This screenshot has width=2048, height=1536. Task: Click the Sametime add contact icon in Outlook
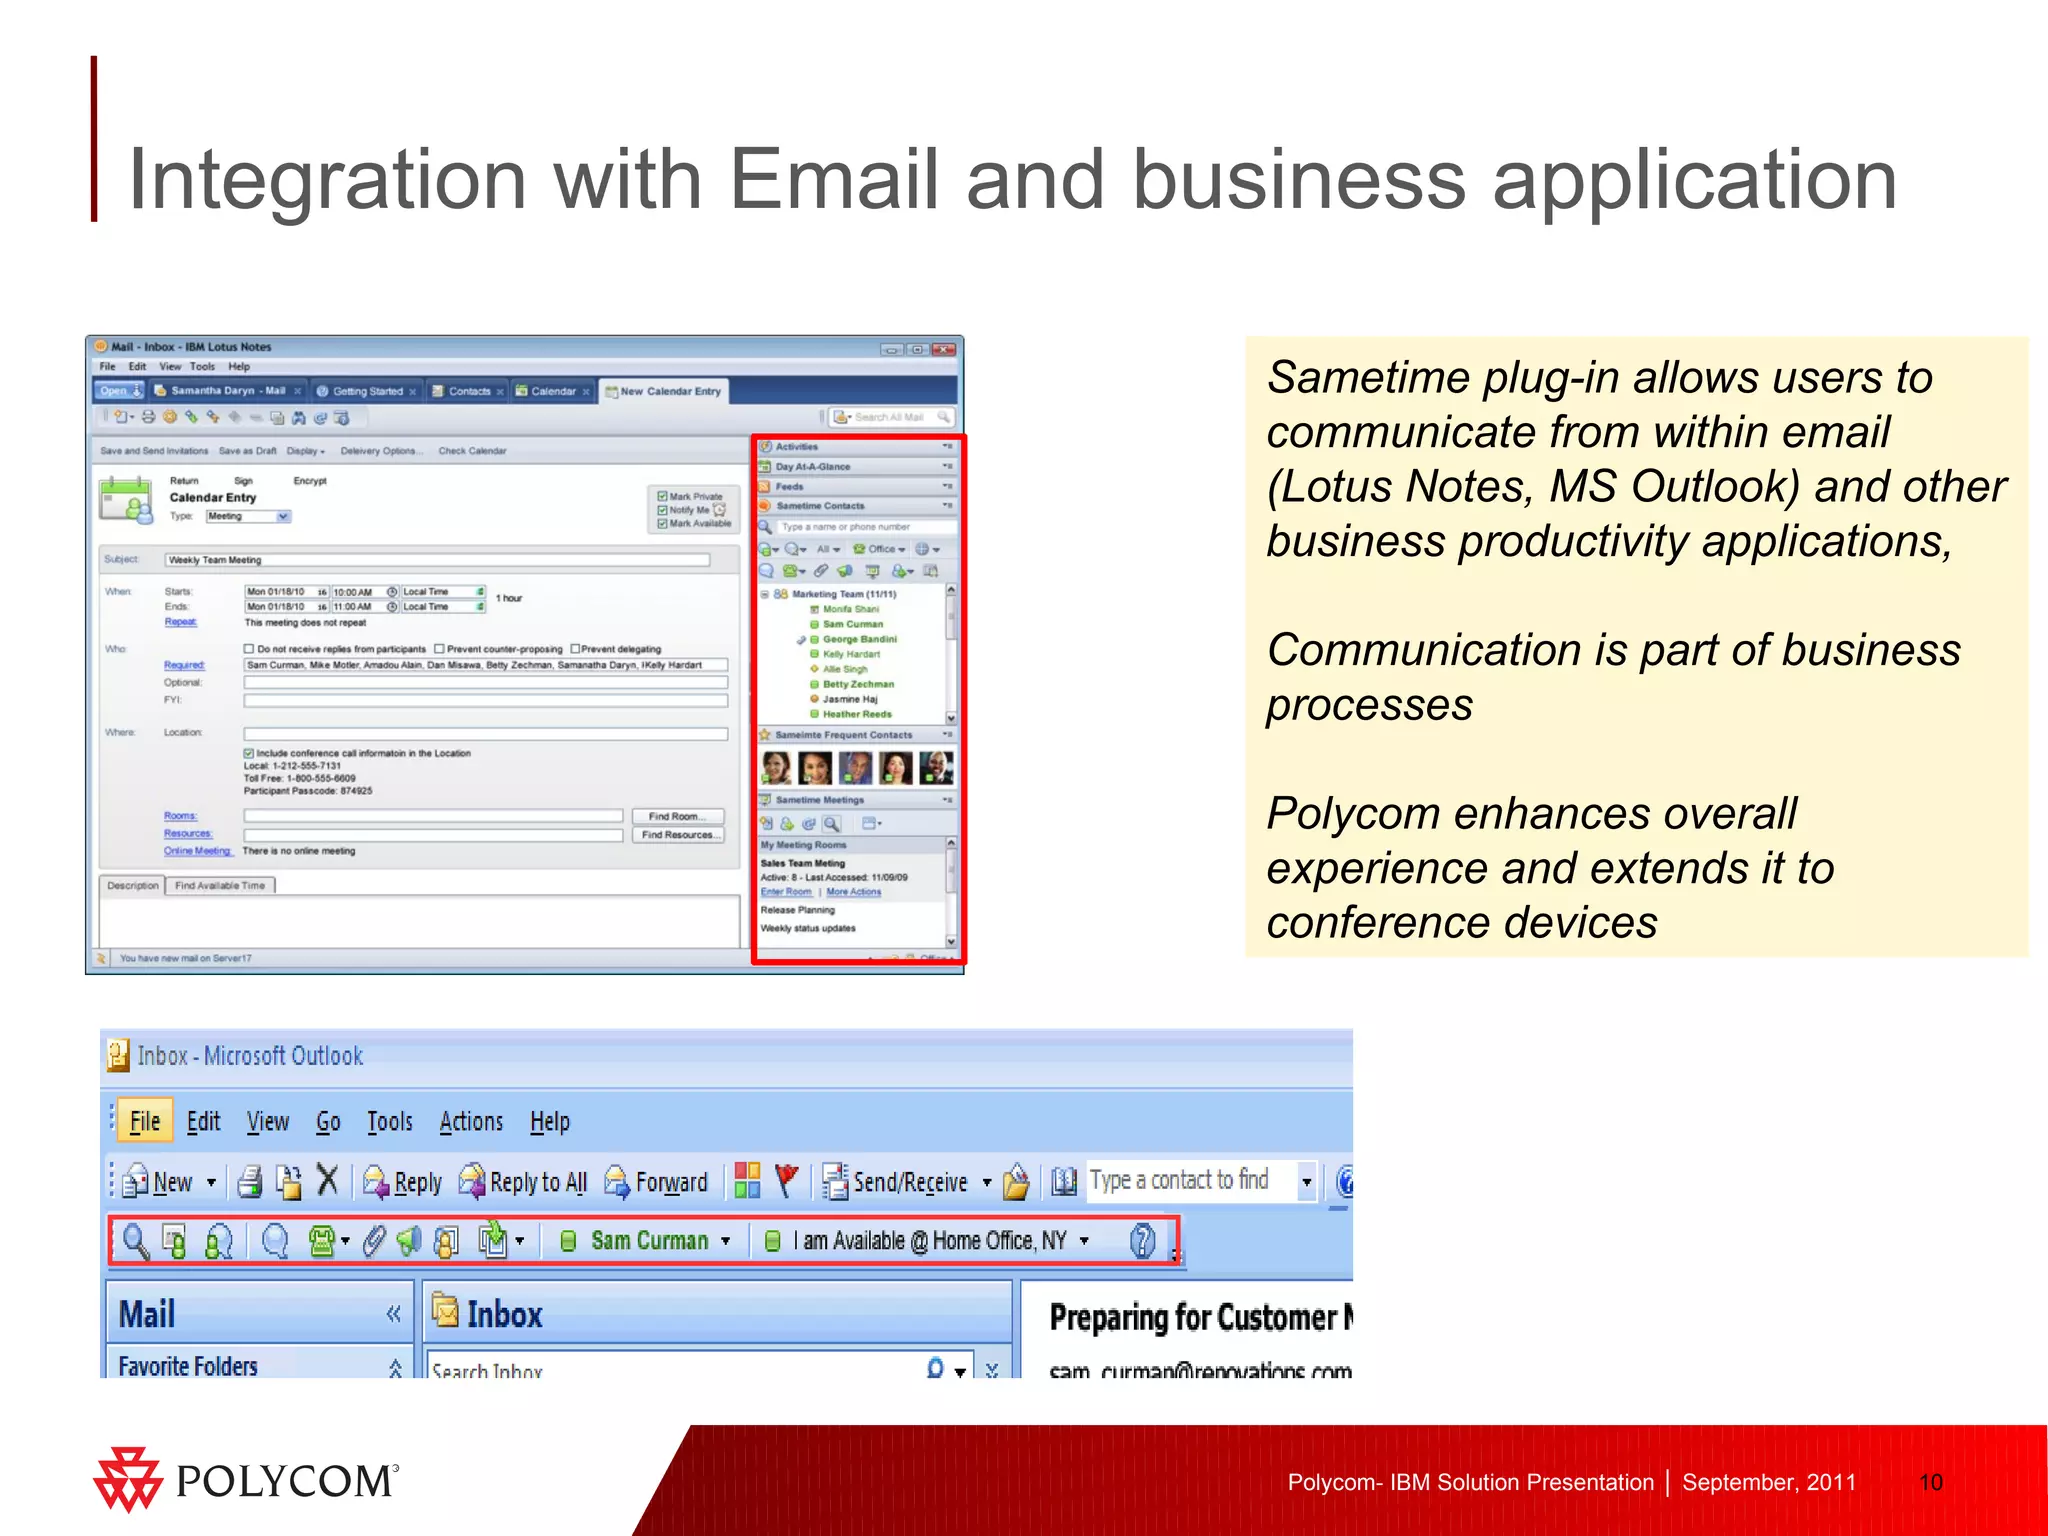point(175,1242)
